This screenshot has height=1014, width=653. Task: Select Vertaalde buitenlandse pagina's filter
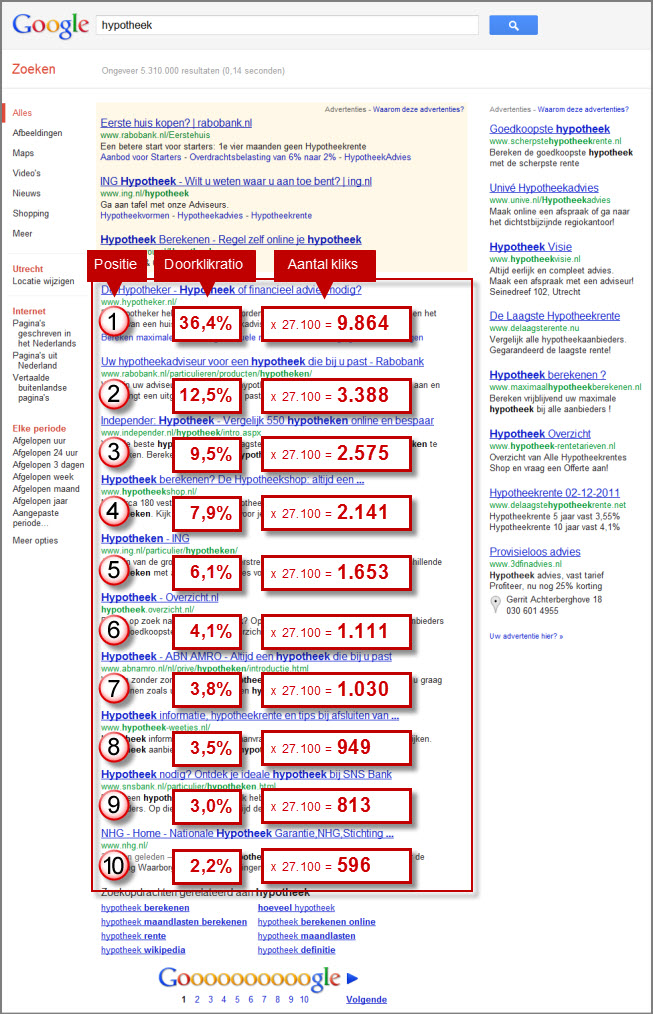point(39,387)
